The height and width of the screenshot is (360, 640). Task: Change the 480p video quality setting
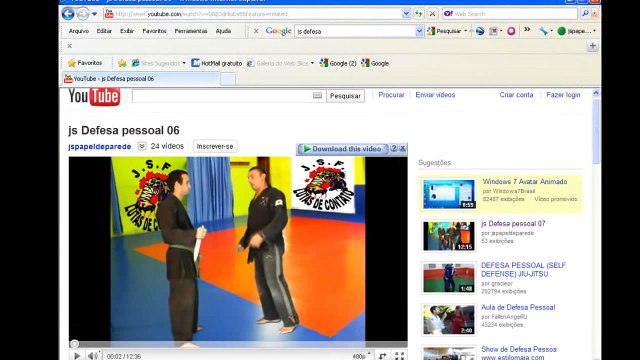(x=361, y=356)
